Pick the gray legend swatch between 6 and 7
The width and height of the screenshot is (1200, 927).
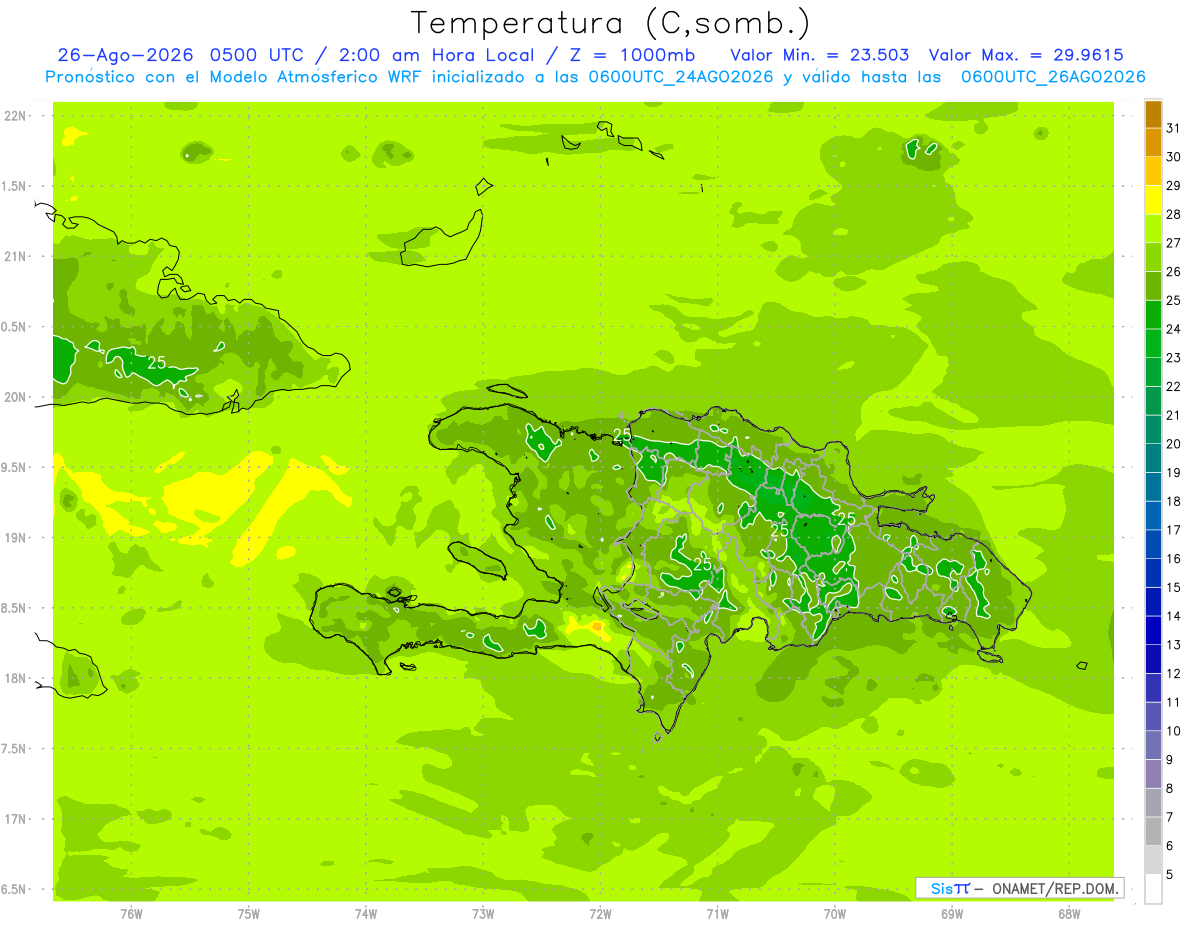click(x=1153, y=831)
